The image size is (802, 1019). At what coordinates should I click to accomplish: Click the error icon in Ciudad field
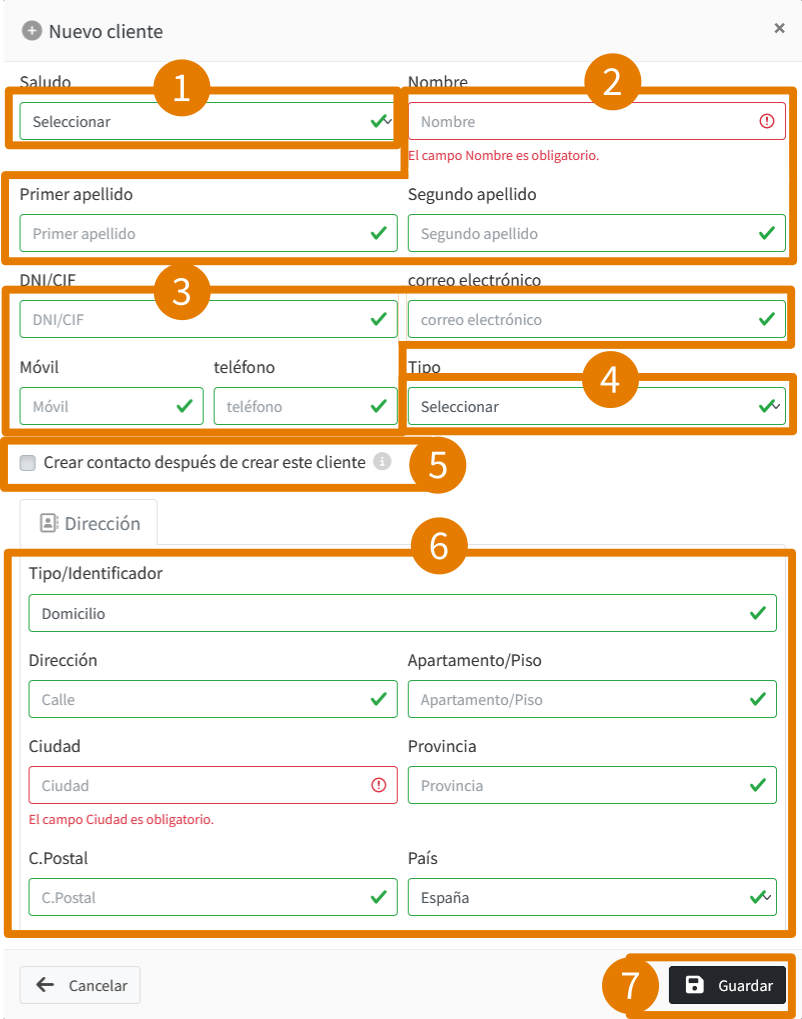tap(378, 785)
